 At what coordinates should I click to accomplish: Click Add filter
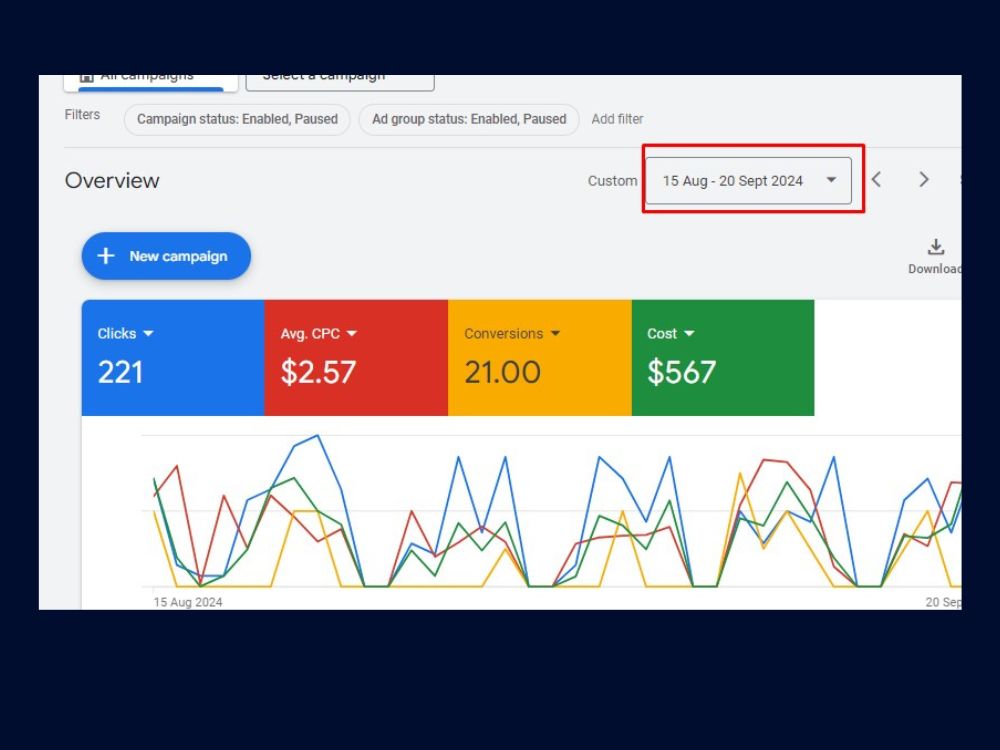click(x=617, y=119)
